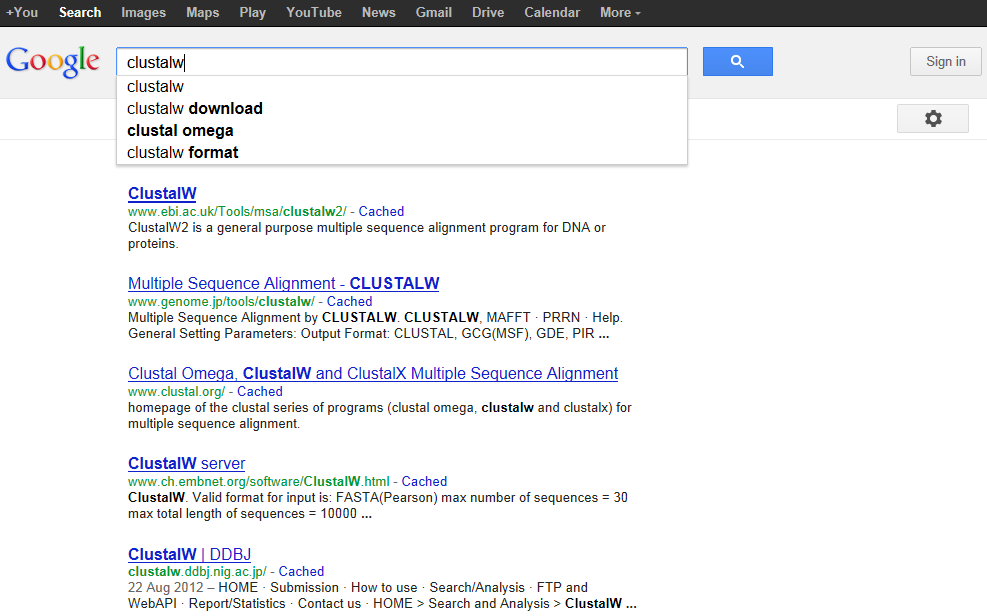Click the blue magnifier search button
The image size is (987, 616).
(737, 62)
